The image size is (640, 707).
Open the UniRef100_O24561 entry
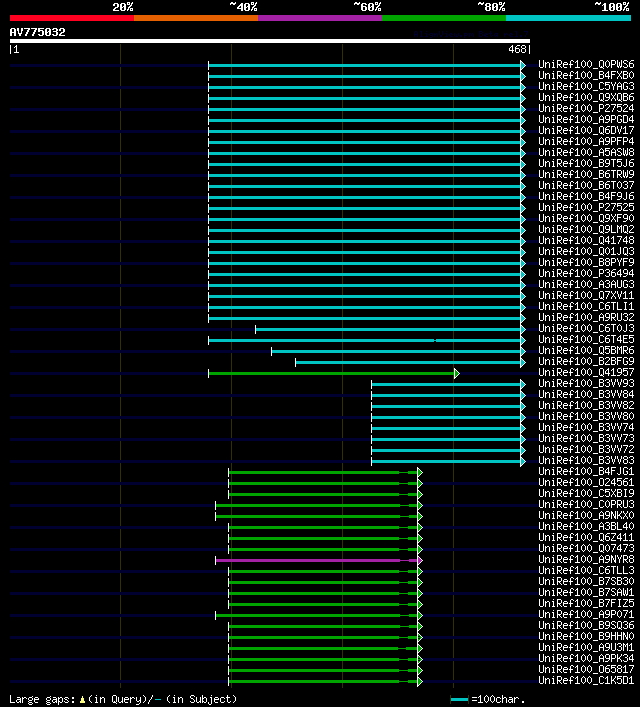coord(586,482)
